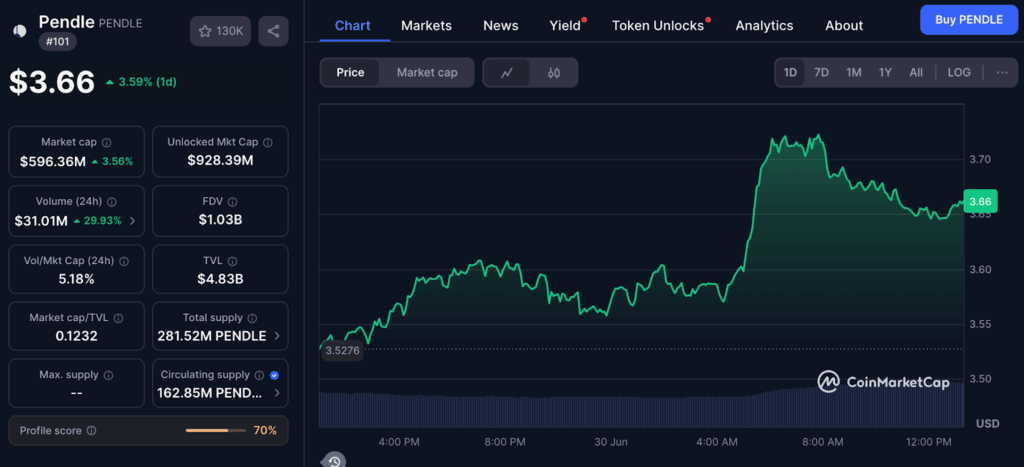Switch to candlestick chart icon

554,72
